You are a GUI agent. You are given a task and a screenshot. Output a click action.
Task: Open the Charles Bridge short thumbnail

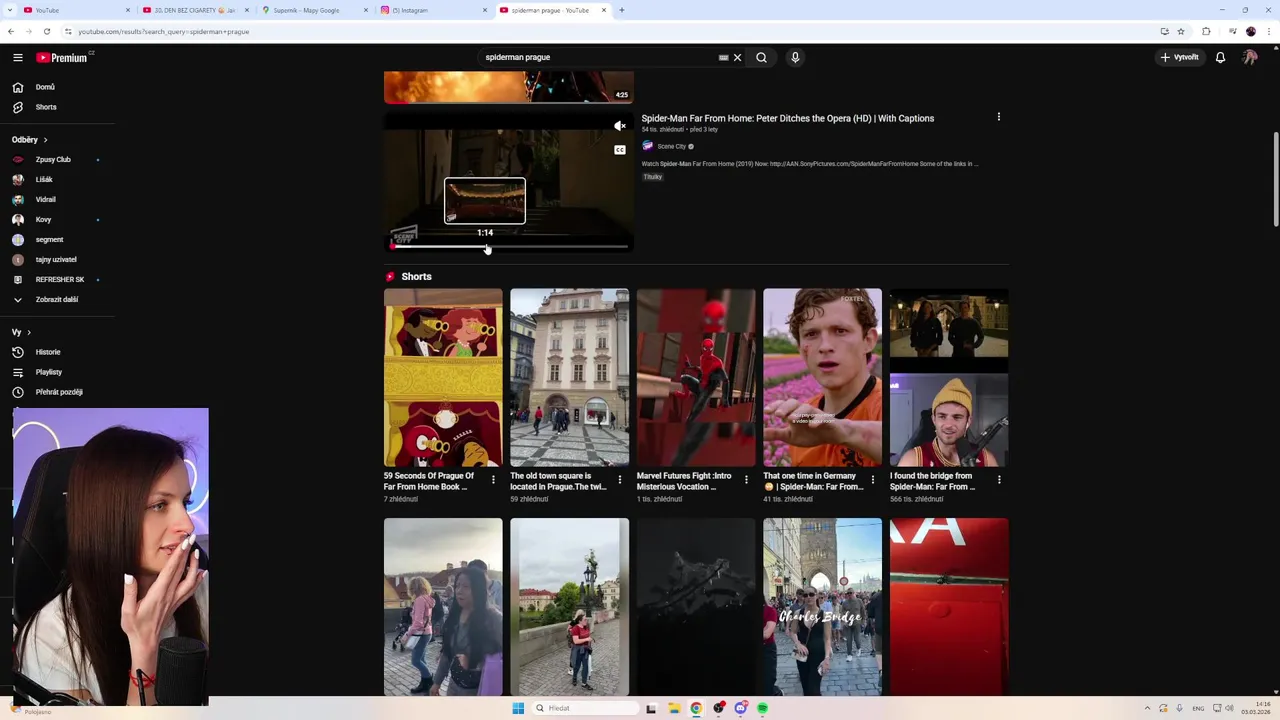point(822,606)
